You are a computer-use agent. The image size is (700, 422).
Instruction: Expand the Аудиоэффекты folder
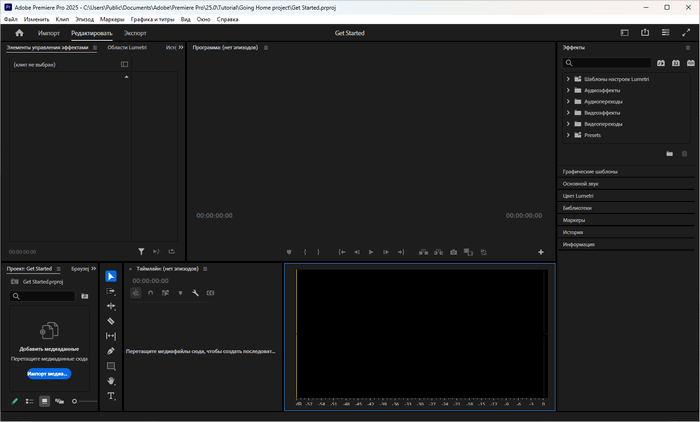click(568, 90)
